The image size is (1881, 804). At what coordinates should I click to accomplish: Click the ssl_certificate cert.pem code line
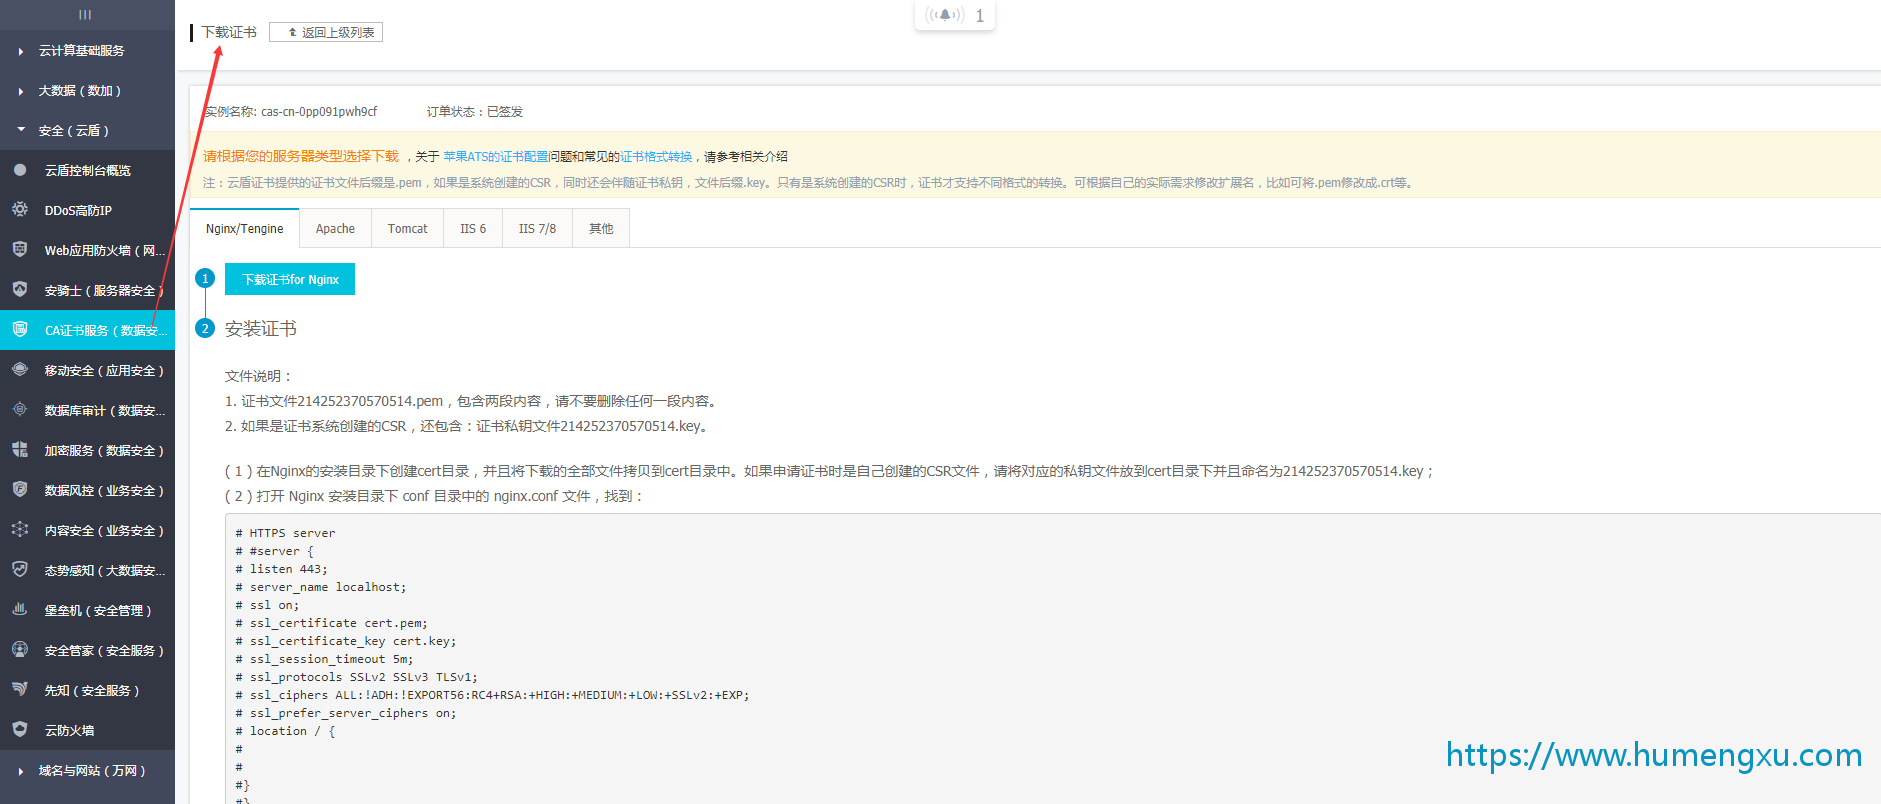332,623
